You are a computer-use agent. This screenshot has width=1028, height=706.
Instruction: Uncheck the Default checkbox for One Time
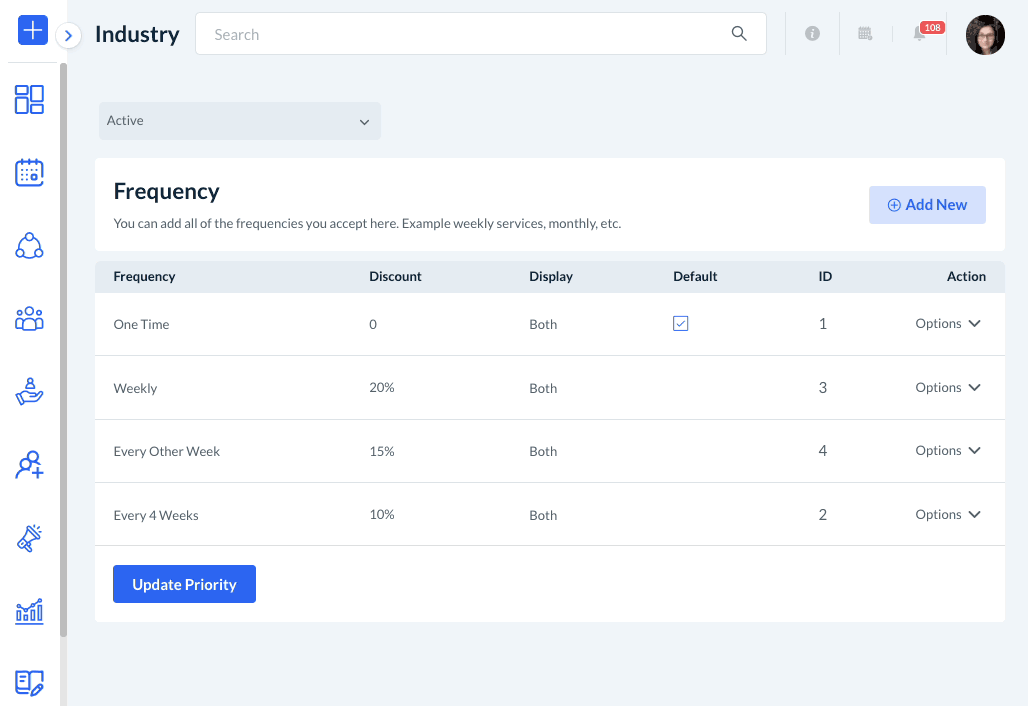680,324
